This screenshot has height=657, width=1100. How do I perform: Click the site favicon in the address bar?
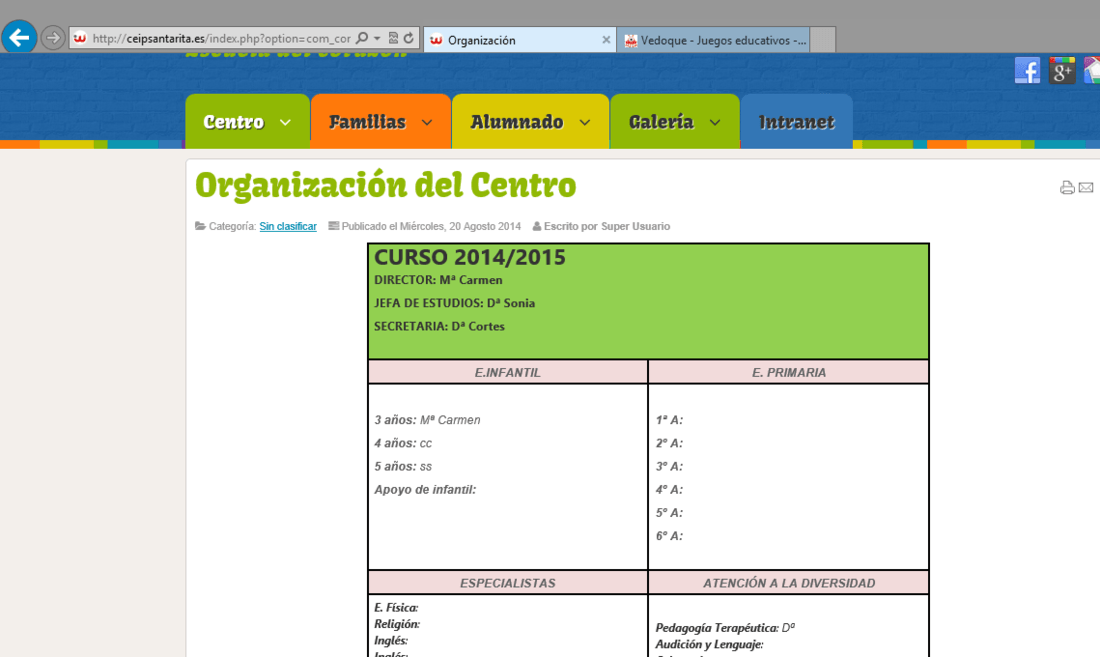[80, 38]
